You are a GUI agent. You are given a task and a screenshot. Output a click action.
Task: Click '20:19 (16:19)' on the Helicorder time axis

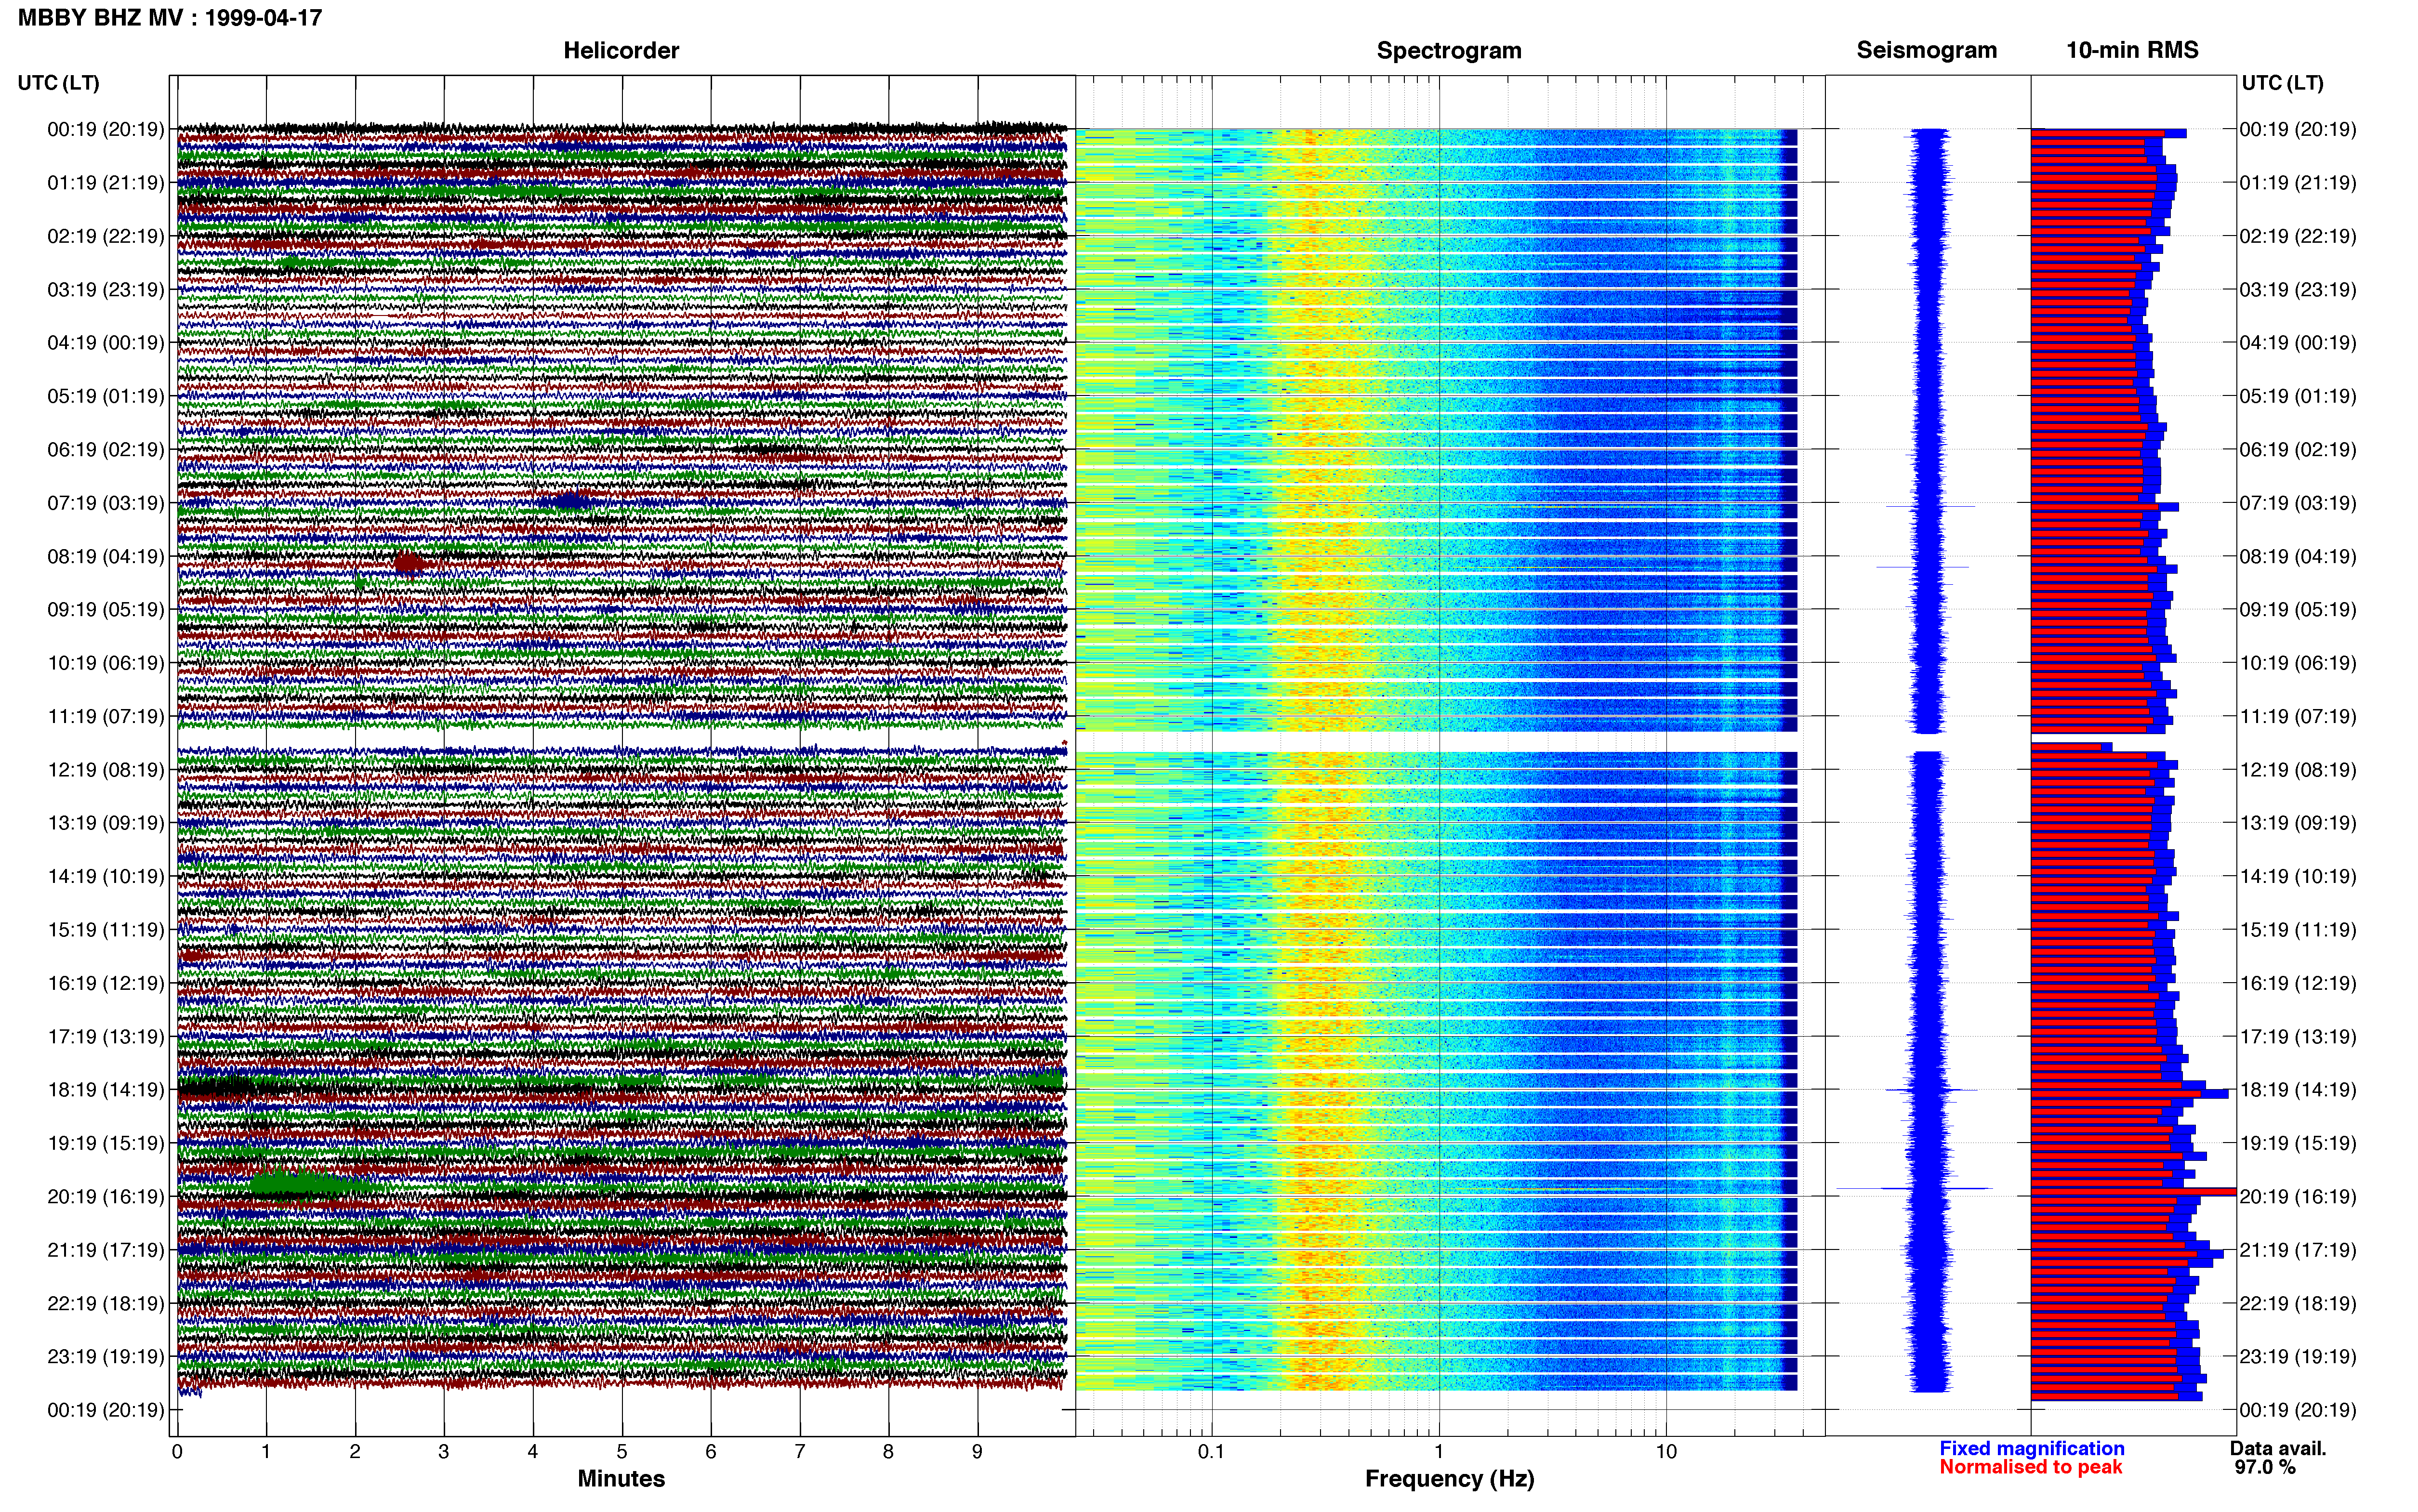point(105,1197)
